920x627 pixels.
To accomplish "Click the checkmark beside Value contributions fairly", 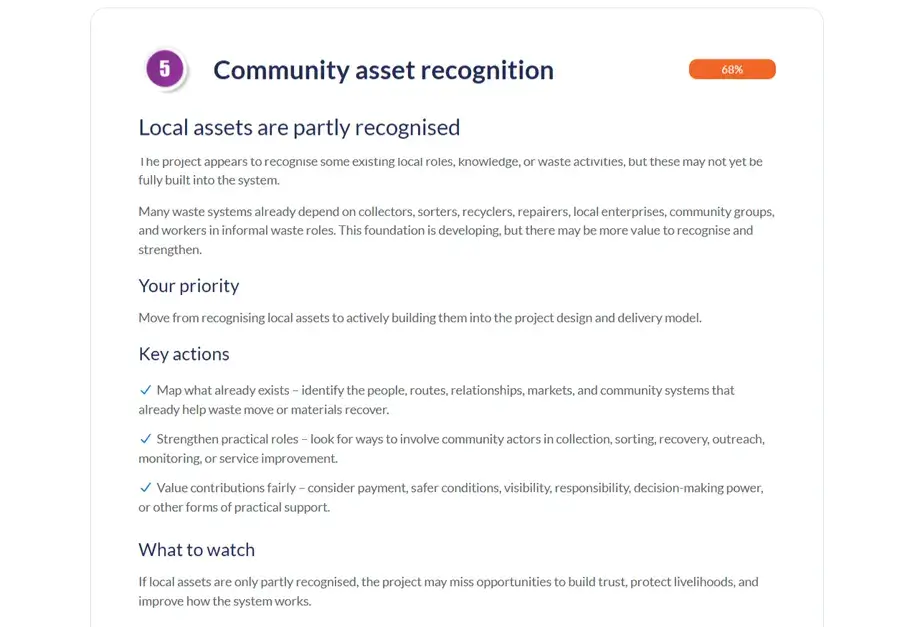I will 146,487.
